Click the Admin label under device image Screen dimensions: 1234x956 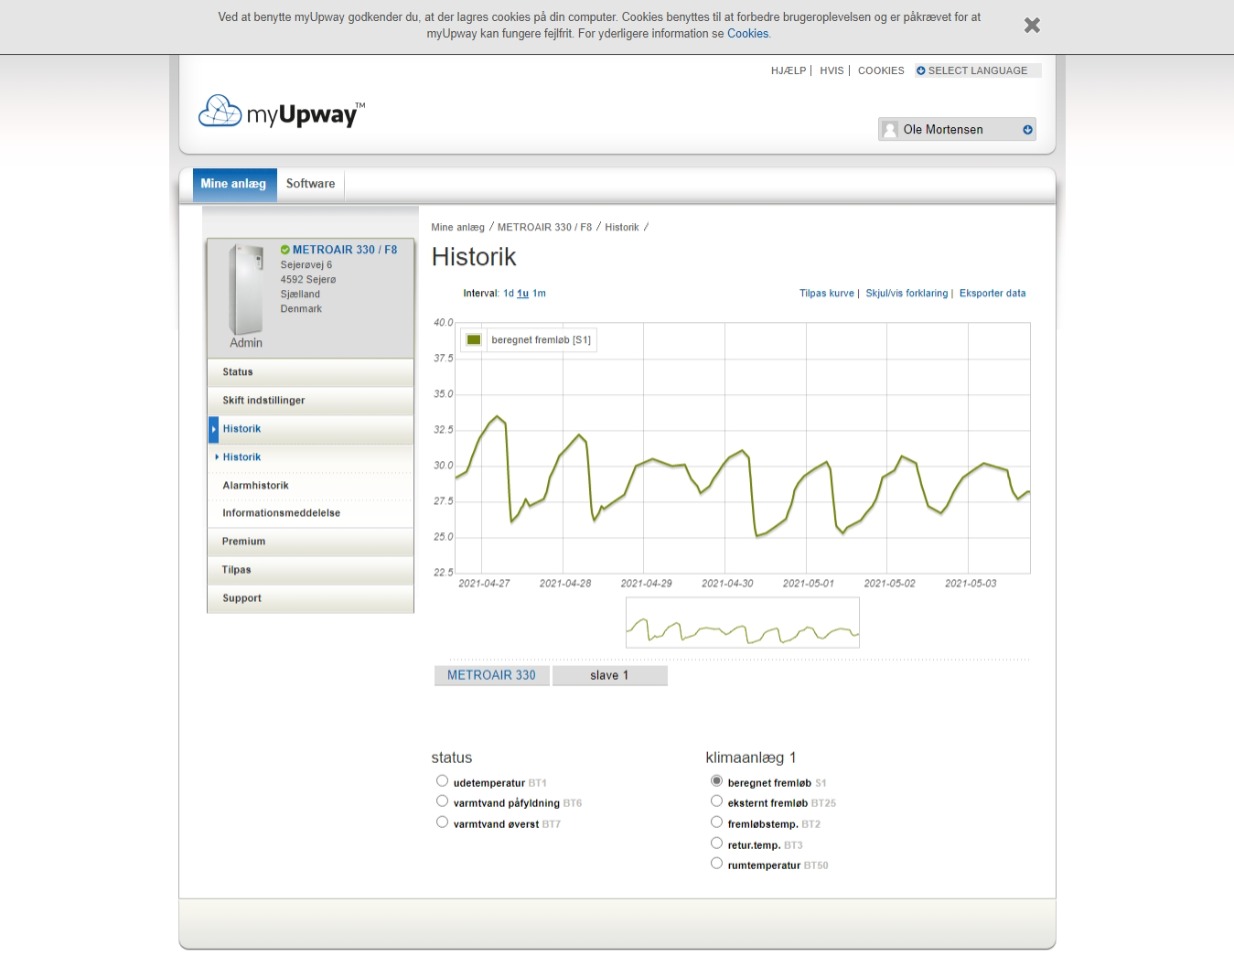246,343
